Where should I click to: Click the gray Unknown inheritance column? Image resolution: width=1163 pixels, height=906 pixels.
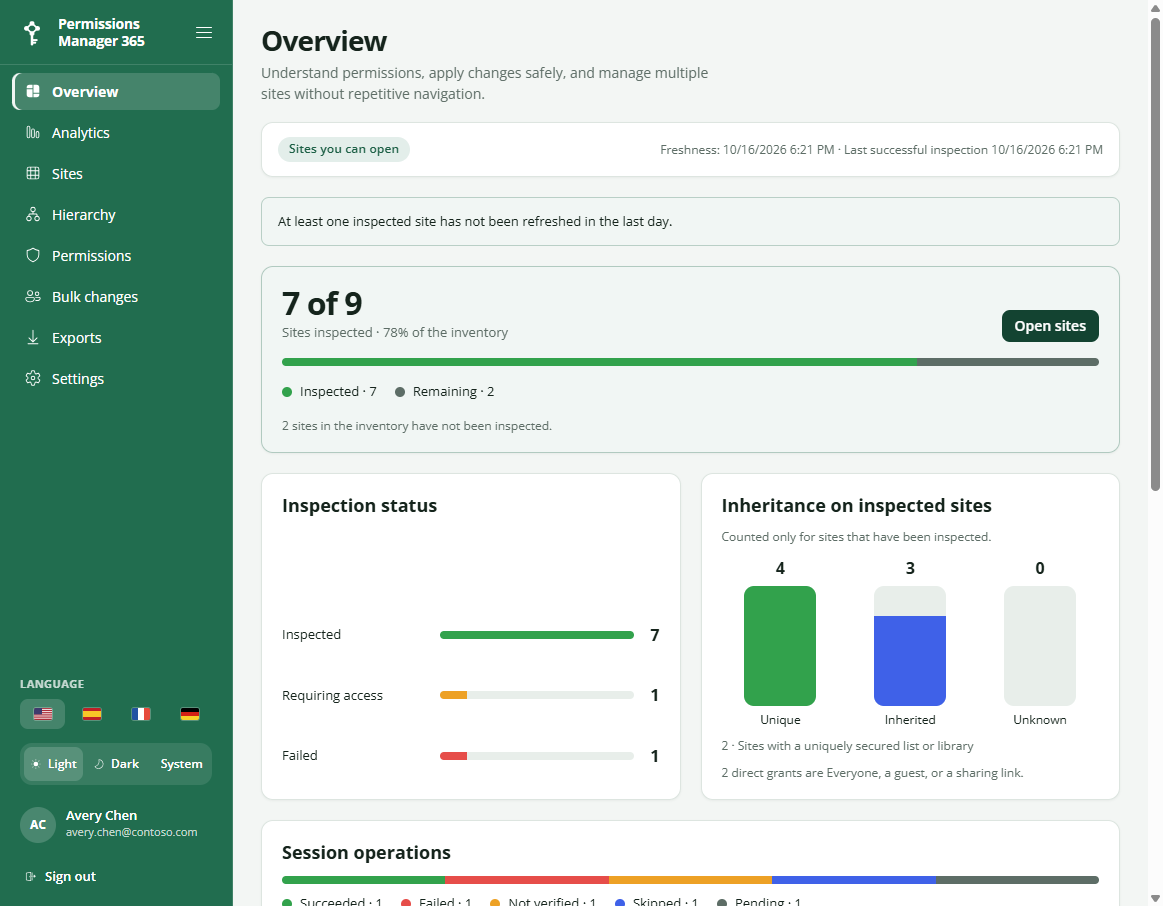click(1039, 646)
